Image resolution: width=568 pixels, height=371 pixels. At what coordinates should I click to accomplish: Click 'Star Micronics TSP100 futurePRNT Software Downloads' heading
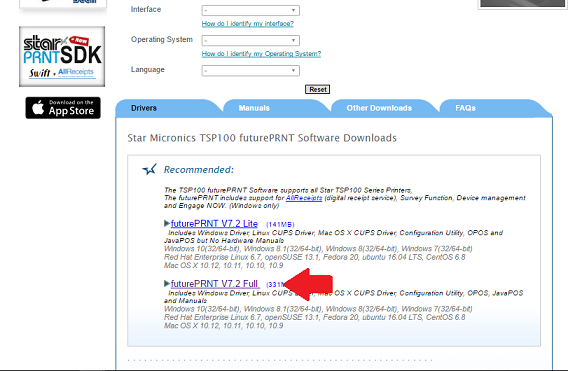click(262, 138)
